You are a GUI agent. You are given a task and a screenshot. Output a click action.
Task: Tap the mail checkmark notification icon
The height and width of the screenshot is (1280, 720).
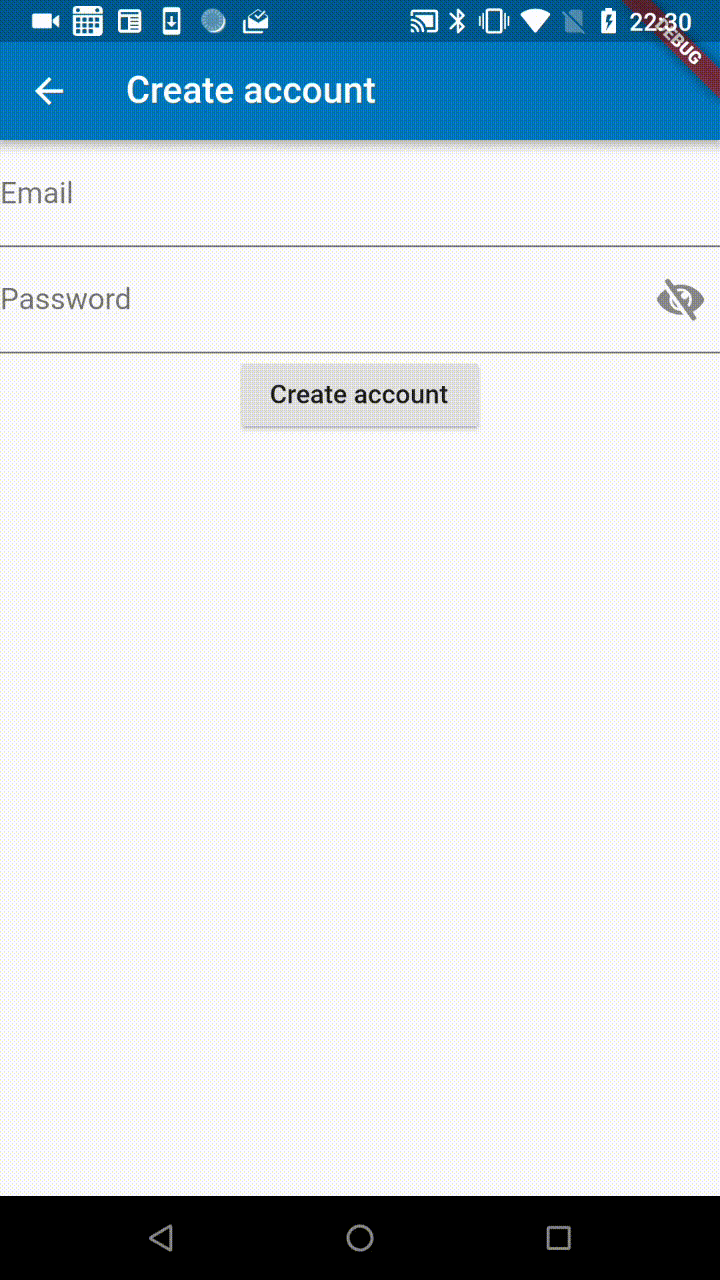(256, 21)
